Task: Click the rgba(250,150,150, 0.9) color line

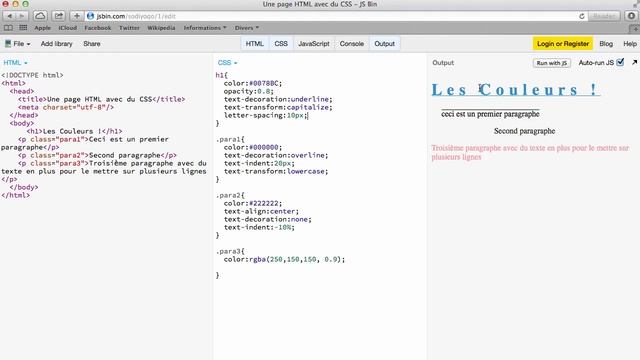Action: pyautogui.click(x=284, y=259)
